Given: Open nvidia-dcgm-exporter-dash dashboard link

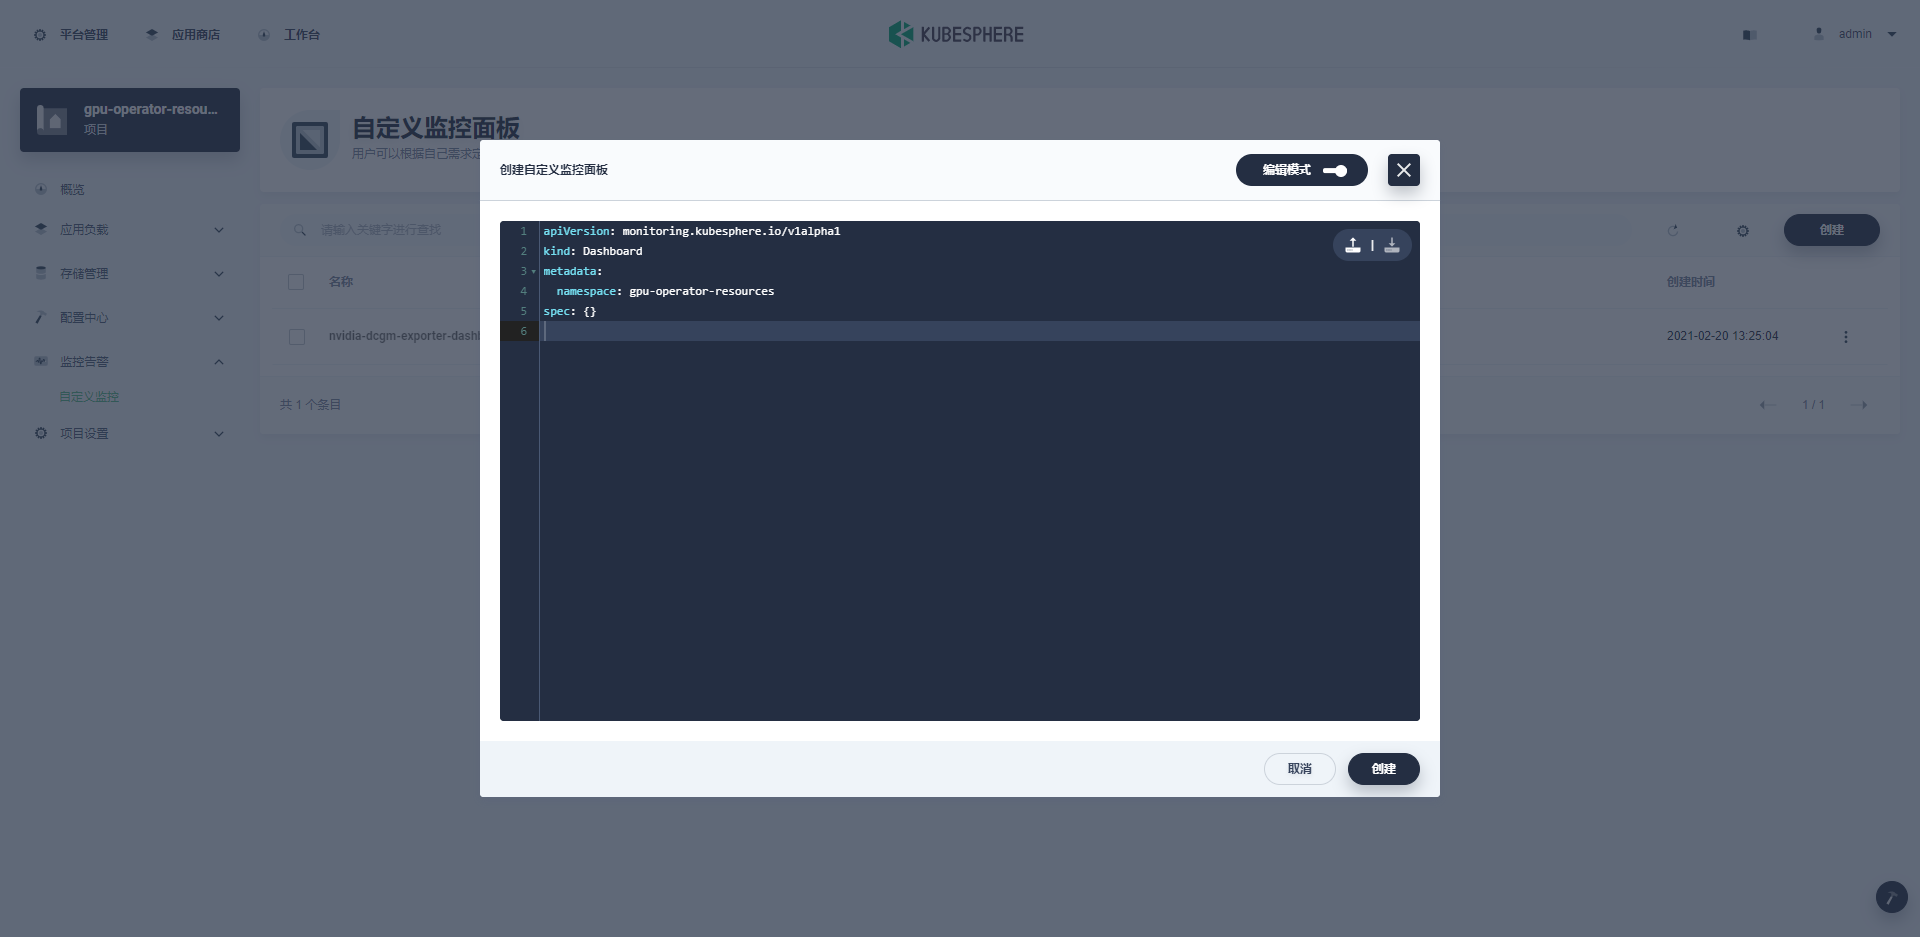Looking at the screenshot, I should pos(404,336).
